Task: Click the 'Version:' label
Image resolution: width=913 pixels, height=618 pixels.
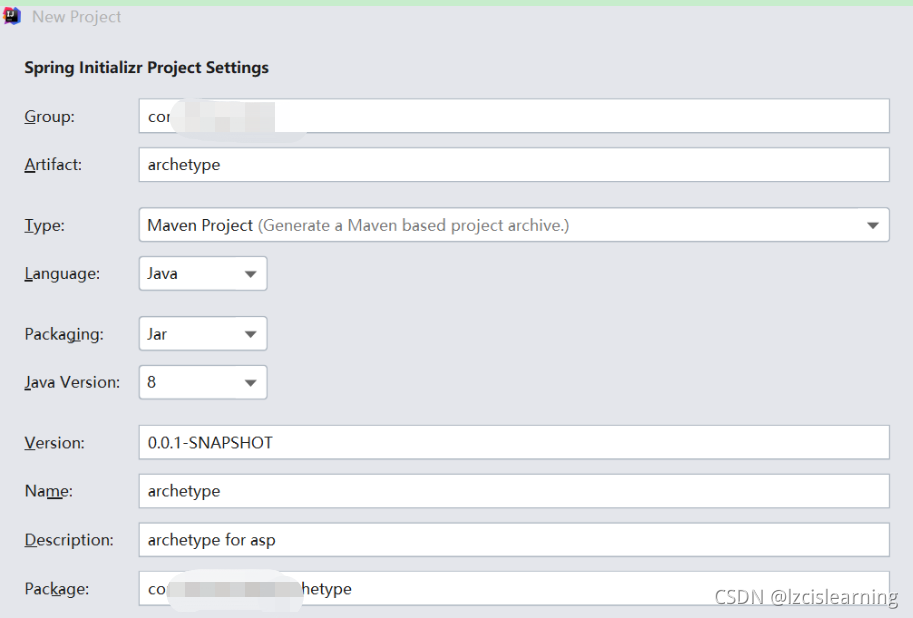Action: pyautogui.click(x=54, y=443)
